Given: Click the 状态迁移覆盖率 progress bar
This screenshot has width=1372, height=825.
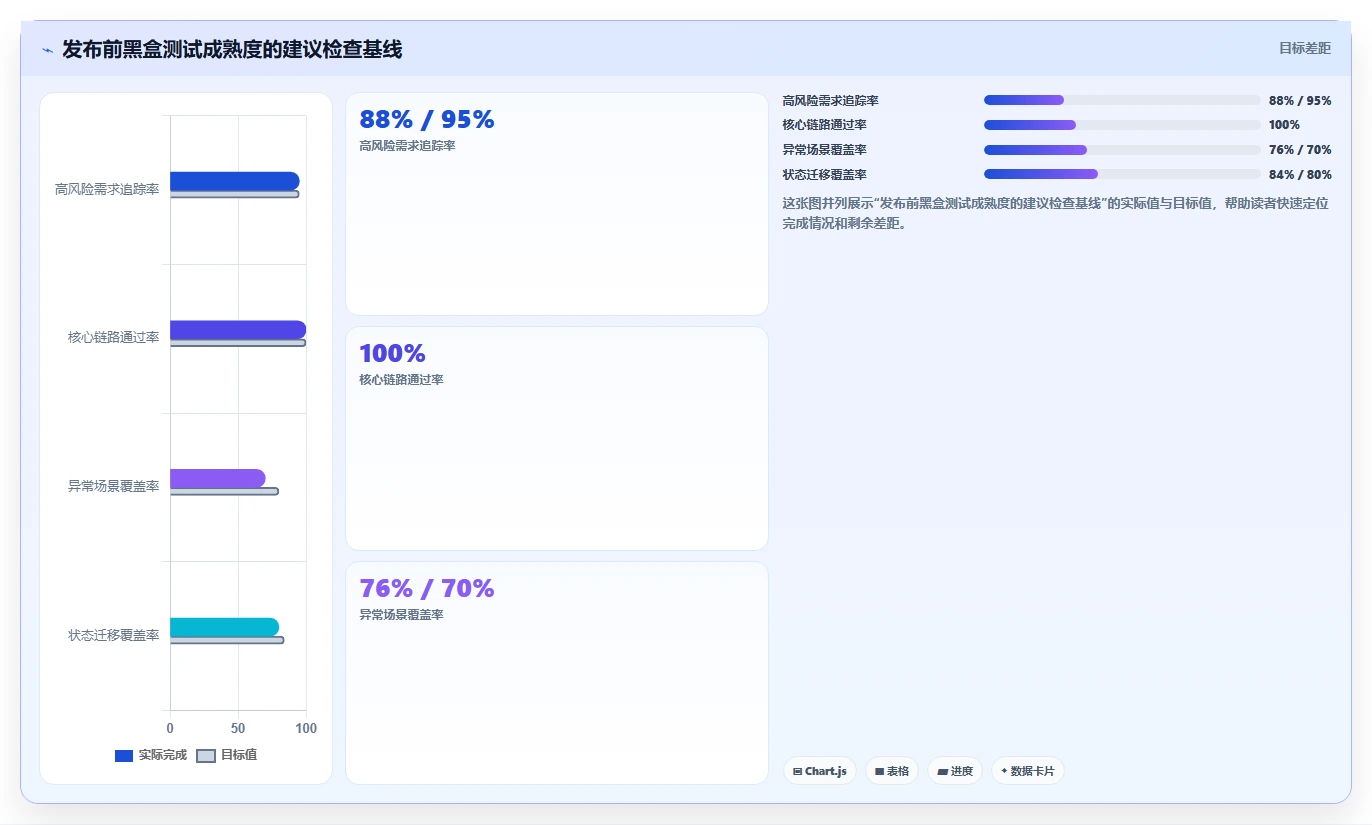Looking at the screenshot, I should (1122, 174).
